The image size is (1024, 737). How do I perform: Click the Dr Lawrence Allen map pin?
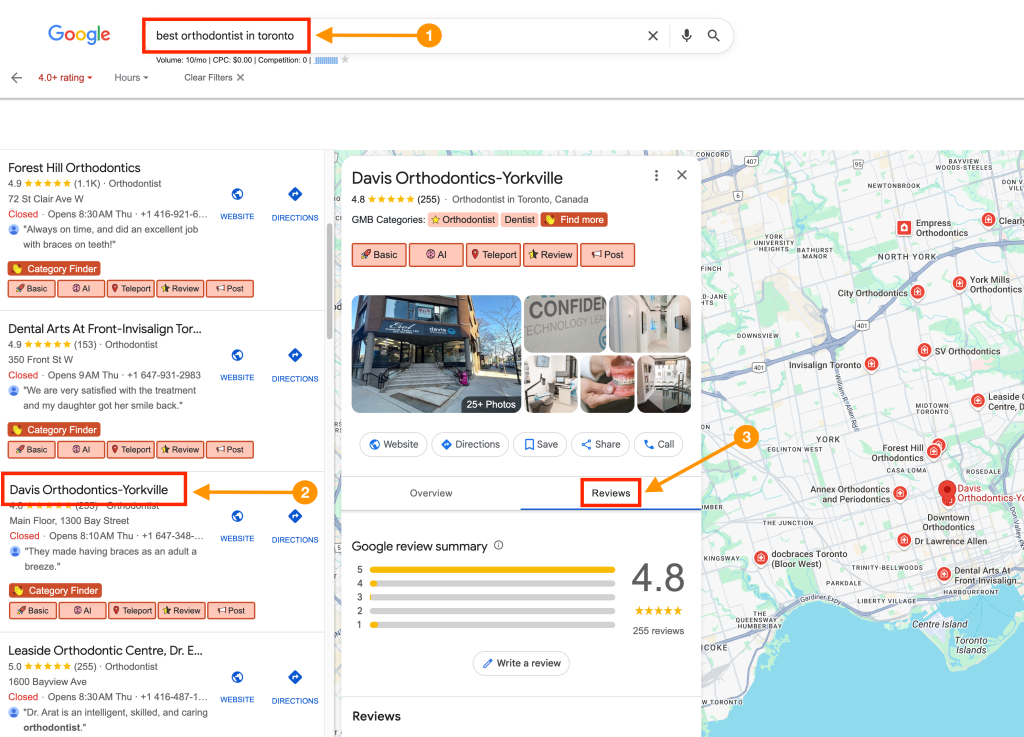click(904, 540)
